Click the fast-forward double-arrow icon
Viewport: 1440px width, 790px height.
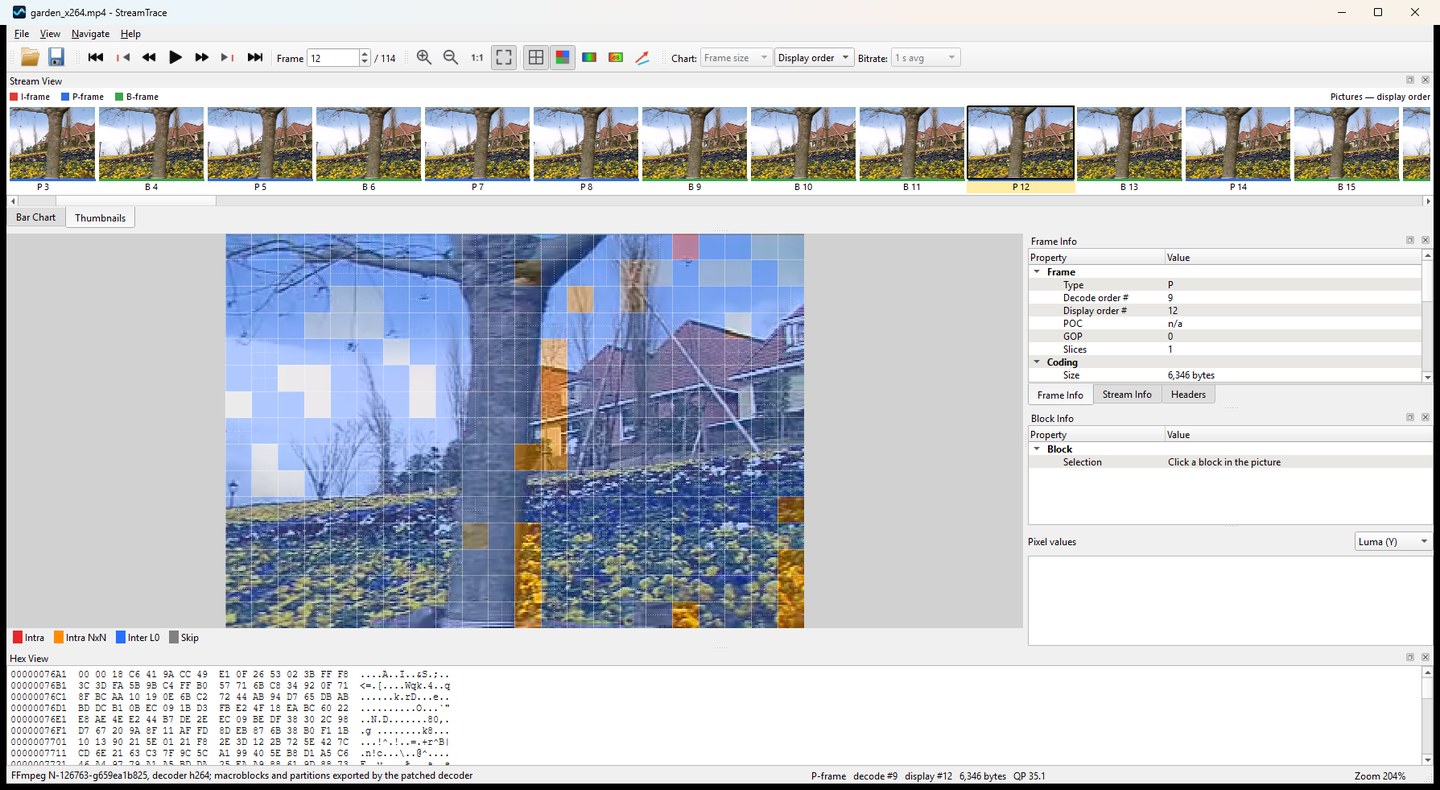pos(202,58)
